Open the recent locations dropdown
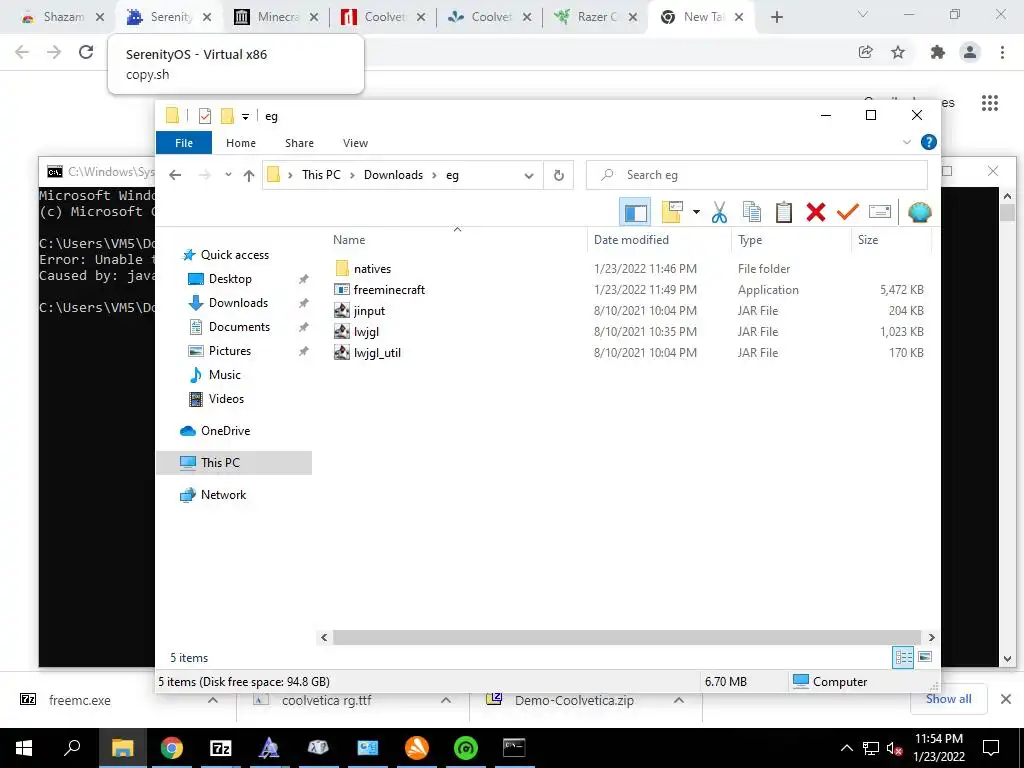 [228, 175]
